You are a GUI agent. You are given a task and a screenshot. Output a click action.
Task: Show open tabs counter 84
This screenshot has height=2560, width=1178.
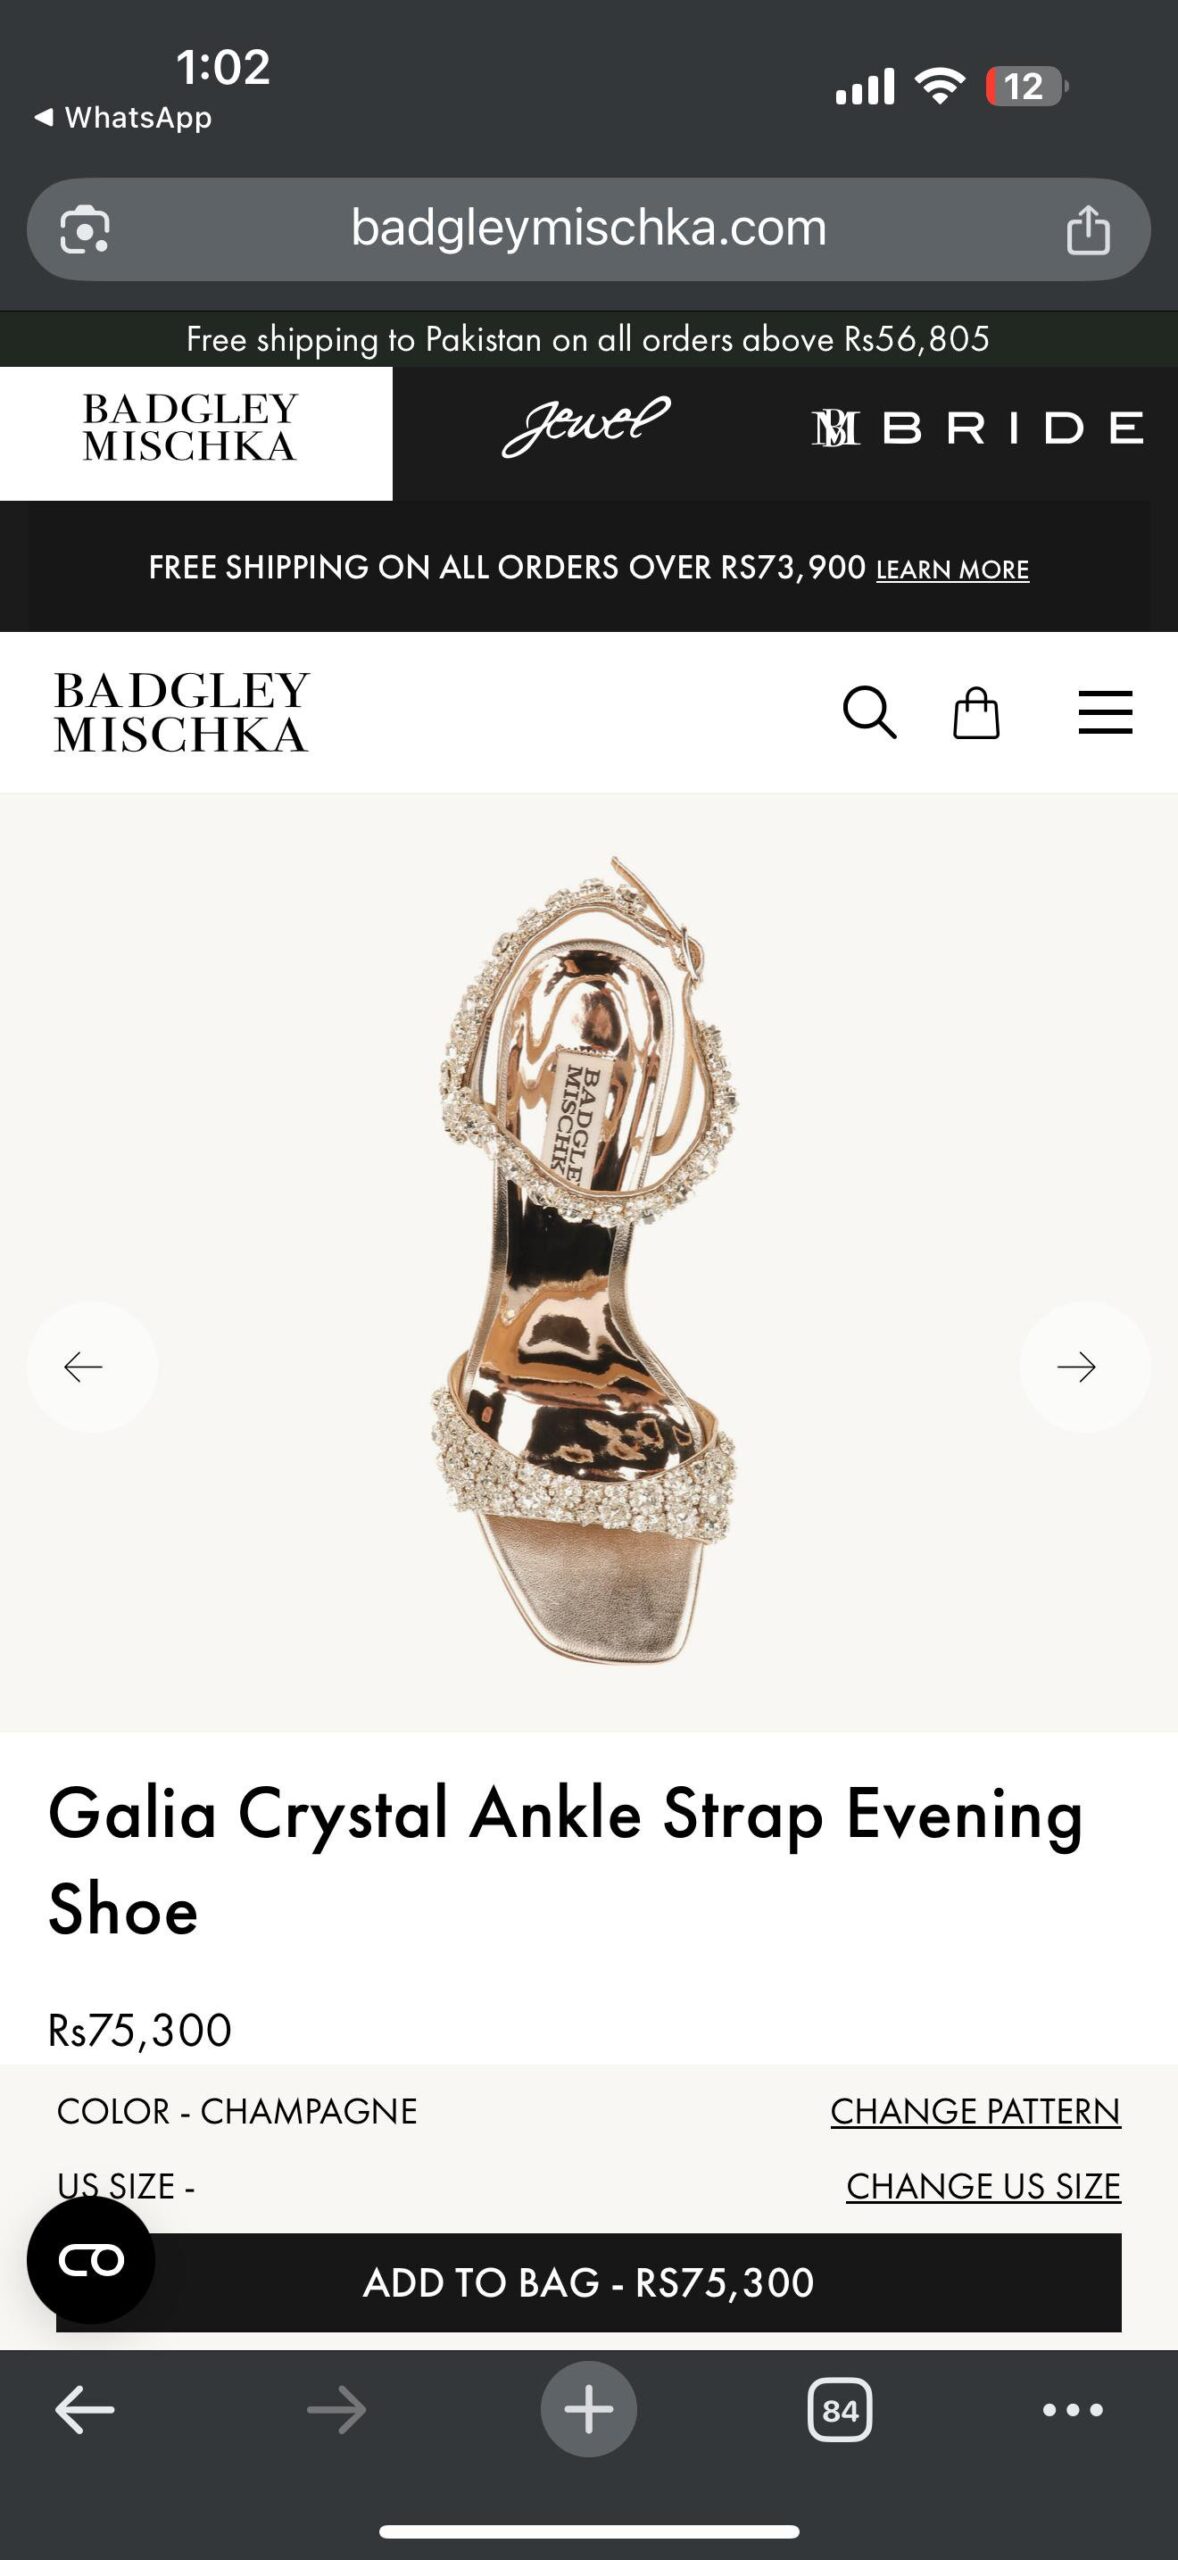[x=840, y=2410]
